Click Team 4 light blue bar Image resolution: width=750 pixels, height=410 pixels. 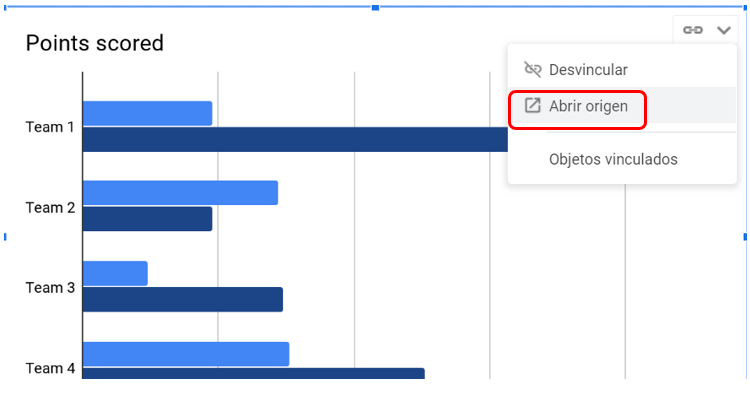[x=185, y=354]
